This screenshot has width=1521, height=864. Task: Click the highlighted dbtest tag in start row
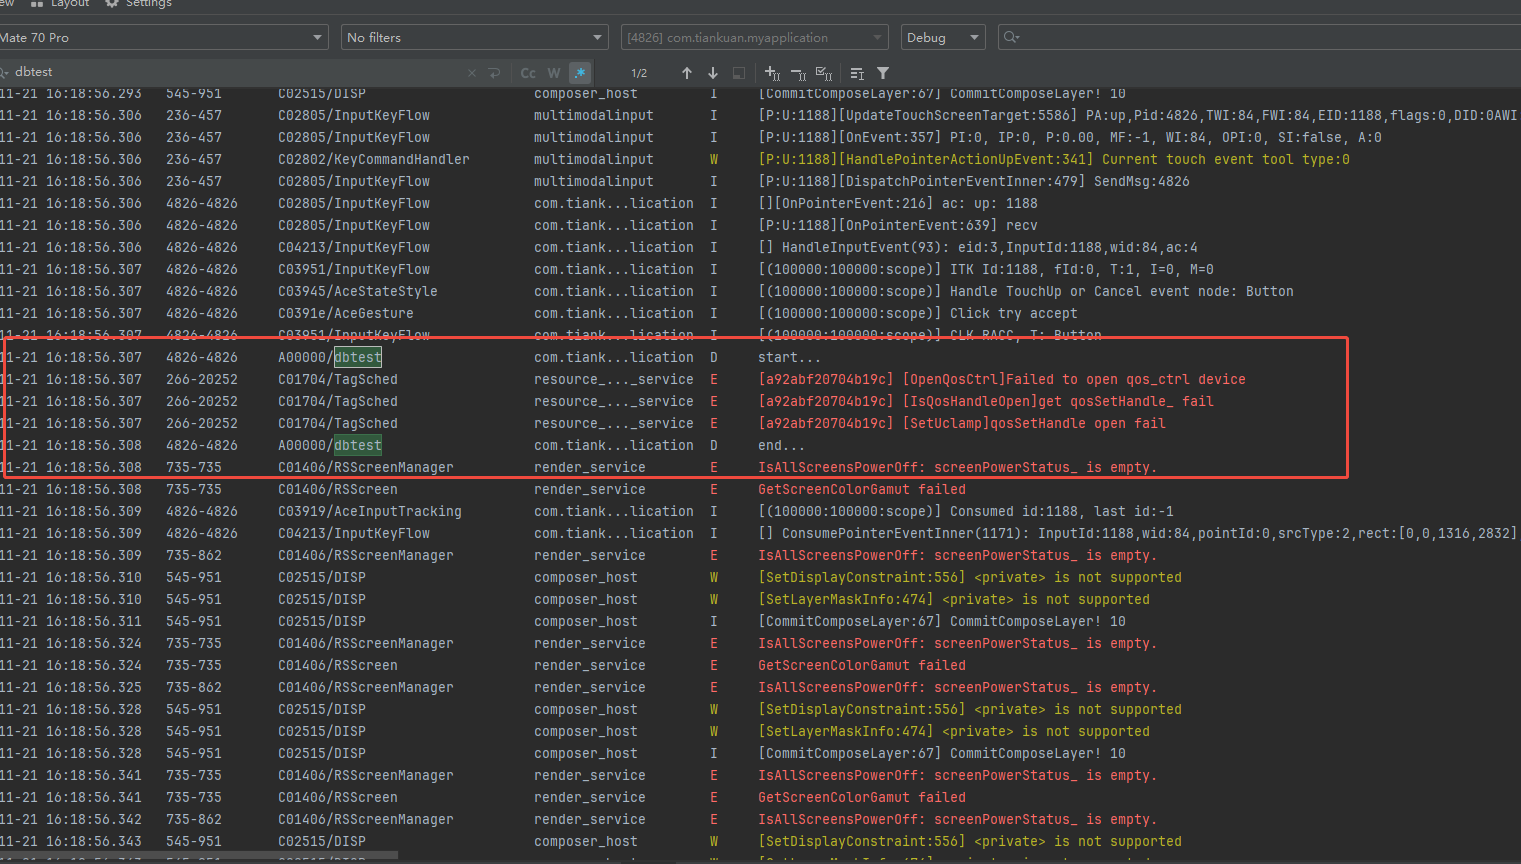(357, 357)
